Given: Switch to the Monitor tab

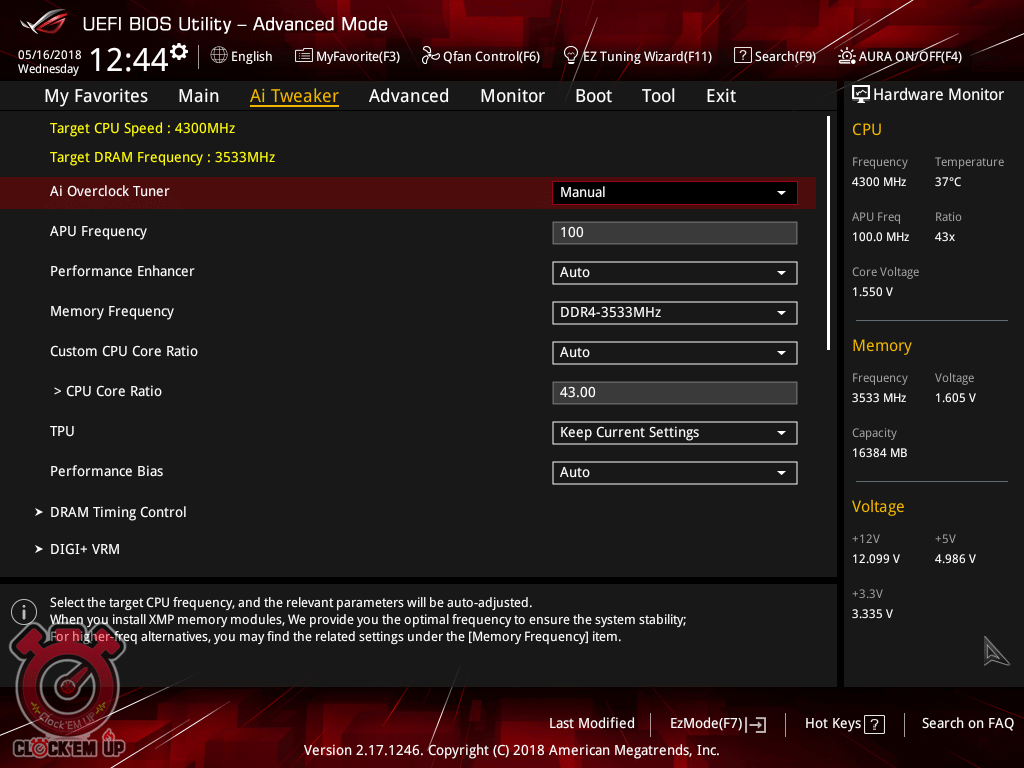Looking at the screenshot, I should tap(512, 96).
